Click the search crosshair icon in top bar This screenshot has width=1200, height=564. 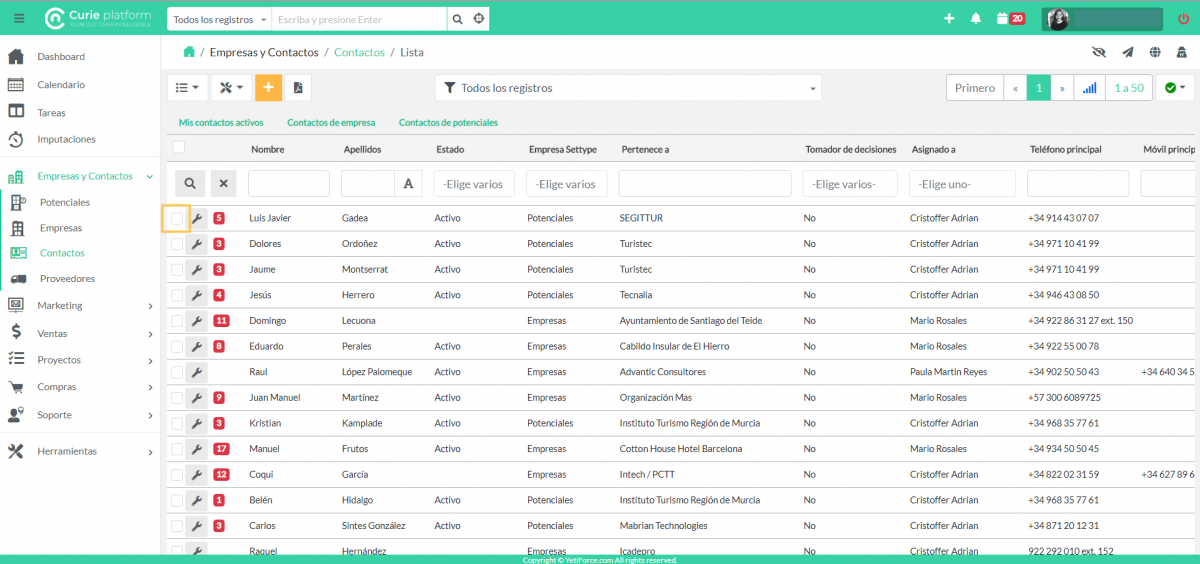click(x=479, y=19)
